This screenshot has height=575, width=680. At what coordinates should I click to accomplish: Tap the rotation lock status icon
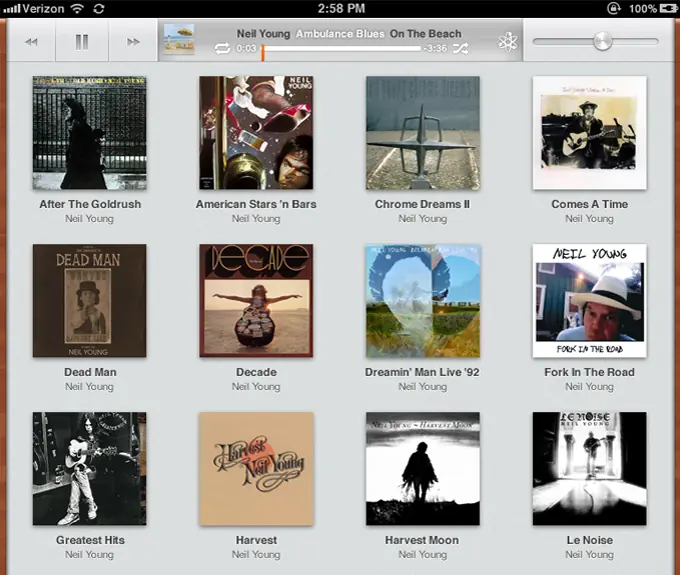tap(614, 9)
